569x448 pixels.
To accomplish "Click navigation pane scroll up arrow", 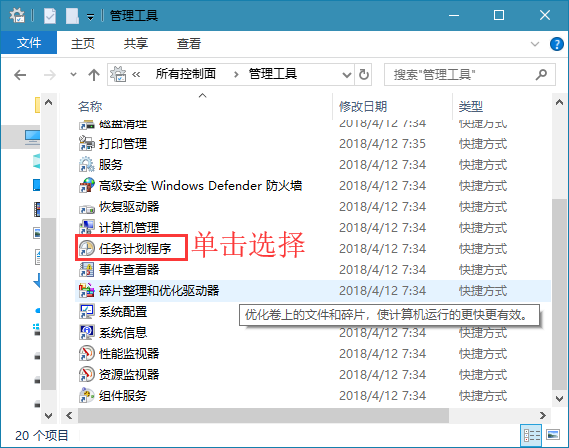I will [48, 102].
